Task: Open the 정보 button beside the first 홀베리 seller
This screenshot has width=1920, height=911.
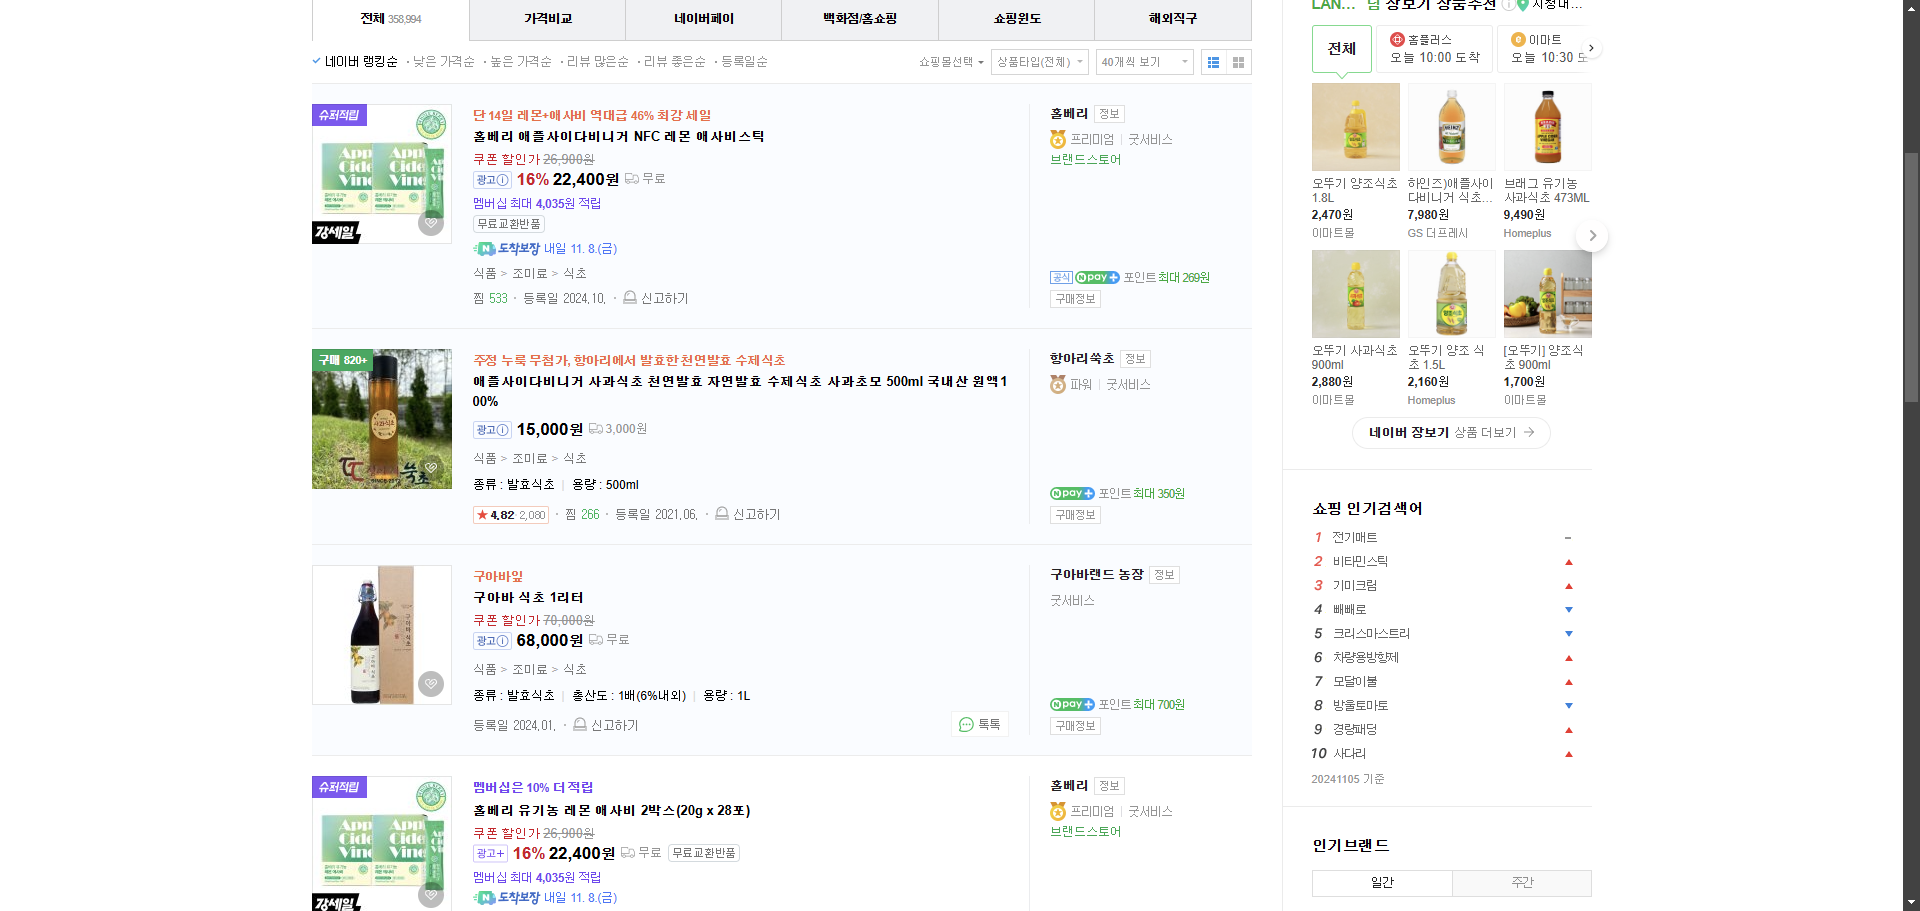Action: [x=1109, y=114]
